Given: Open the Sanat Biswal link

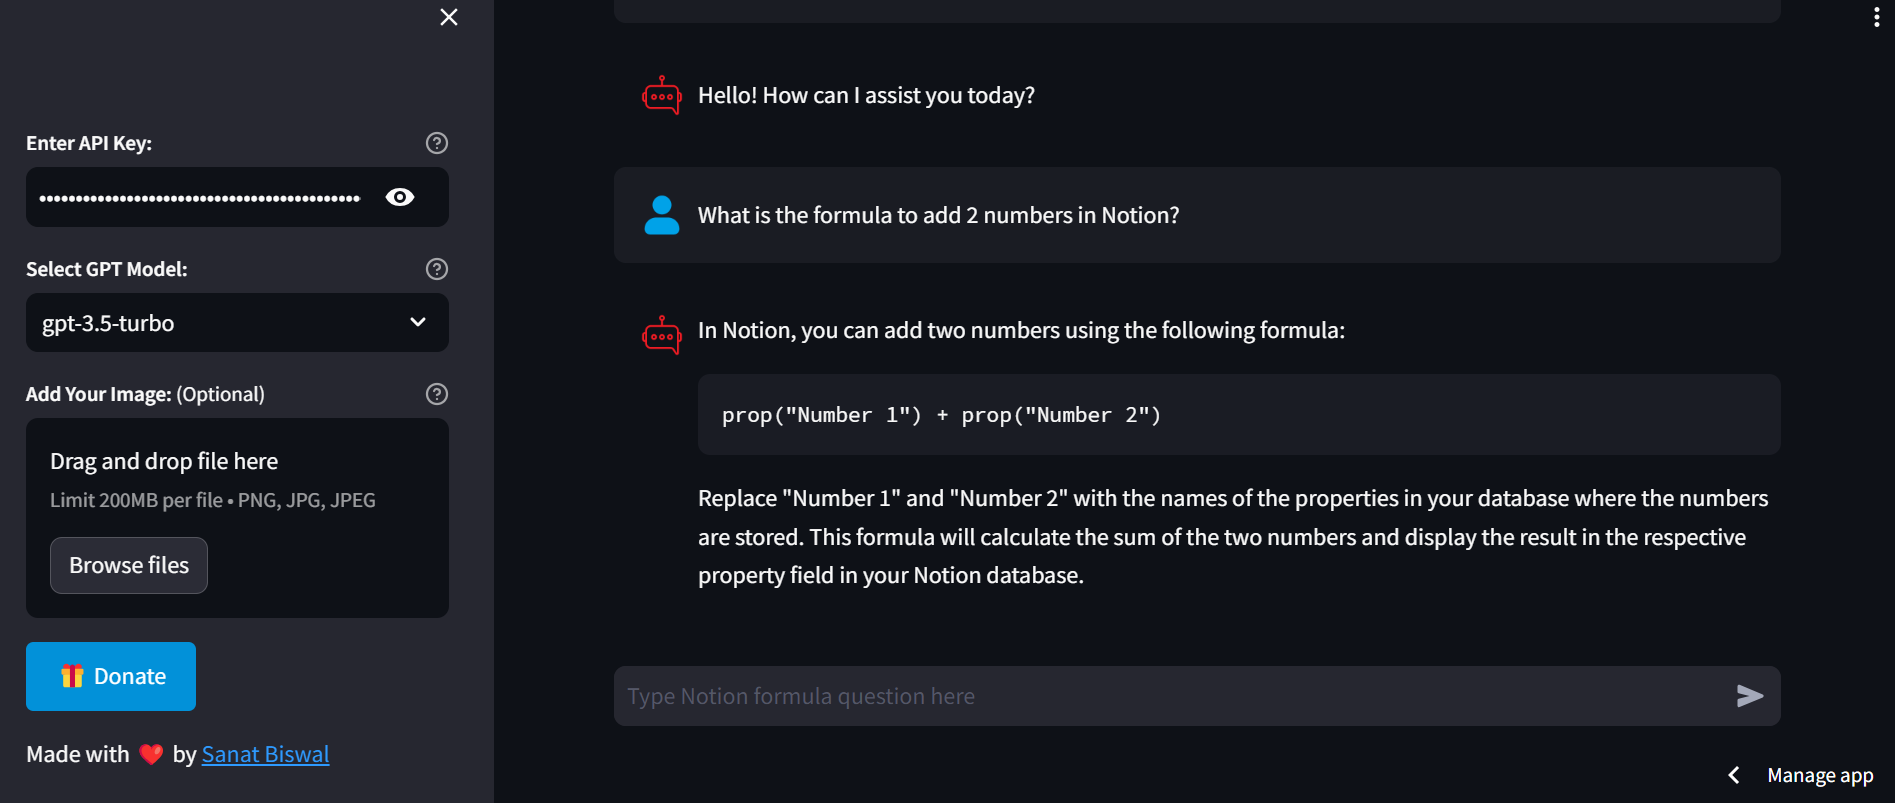Looking at the screenshot, I should tap(265, 754).
